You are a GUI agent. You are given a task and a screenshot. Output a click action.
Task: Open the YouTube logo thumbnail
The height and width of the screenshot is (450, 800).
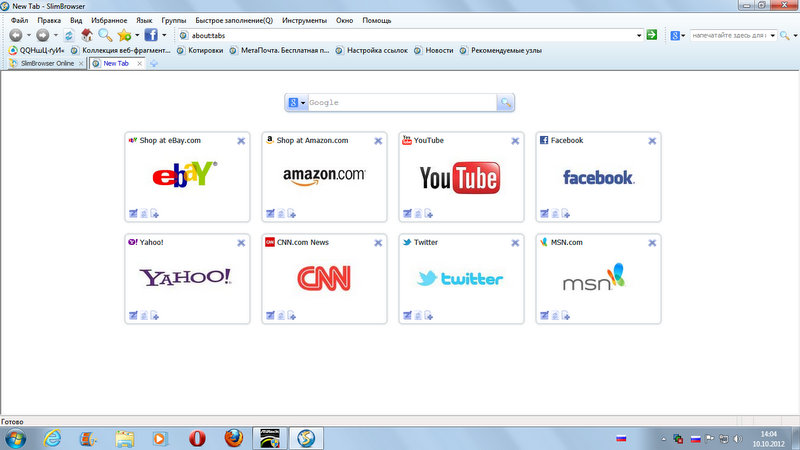[460, 178]
